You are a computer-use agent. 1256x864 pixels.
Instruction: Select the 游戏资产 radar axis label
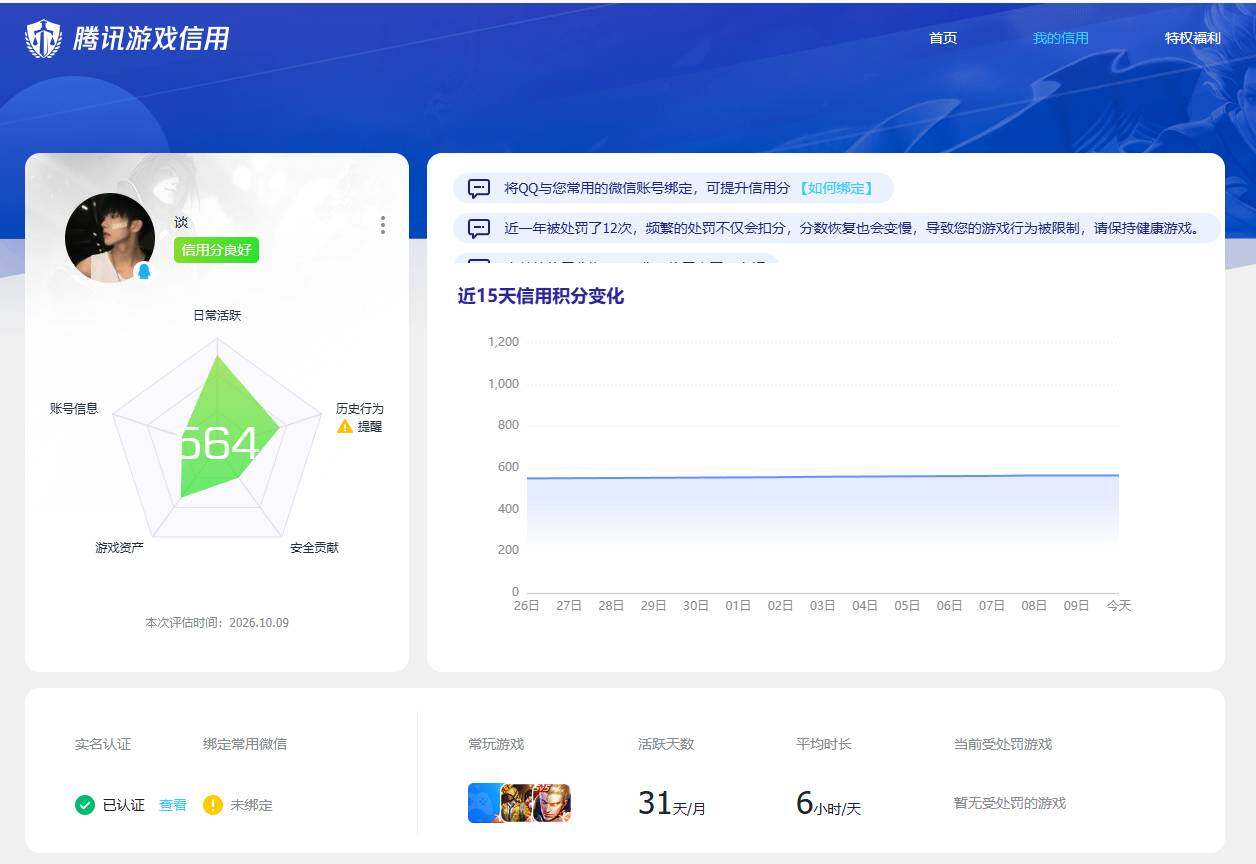point(120,547)
